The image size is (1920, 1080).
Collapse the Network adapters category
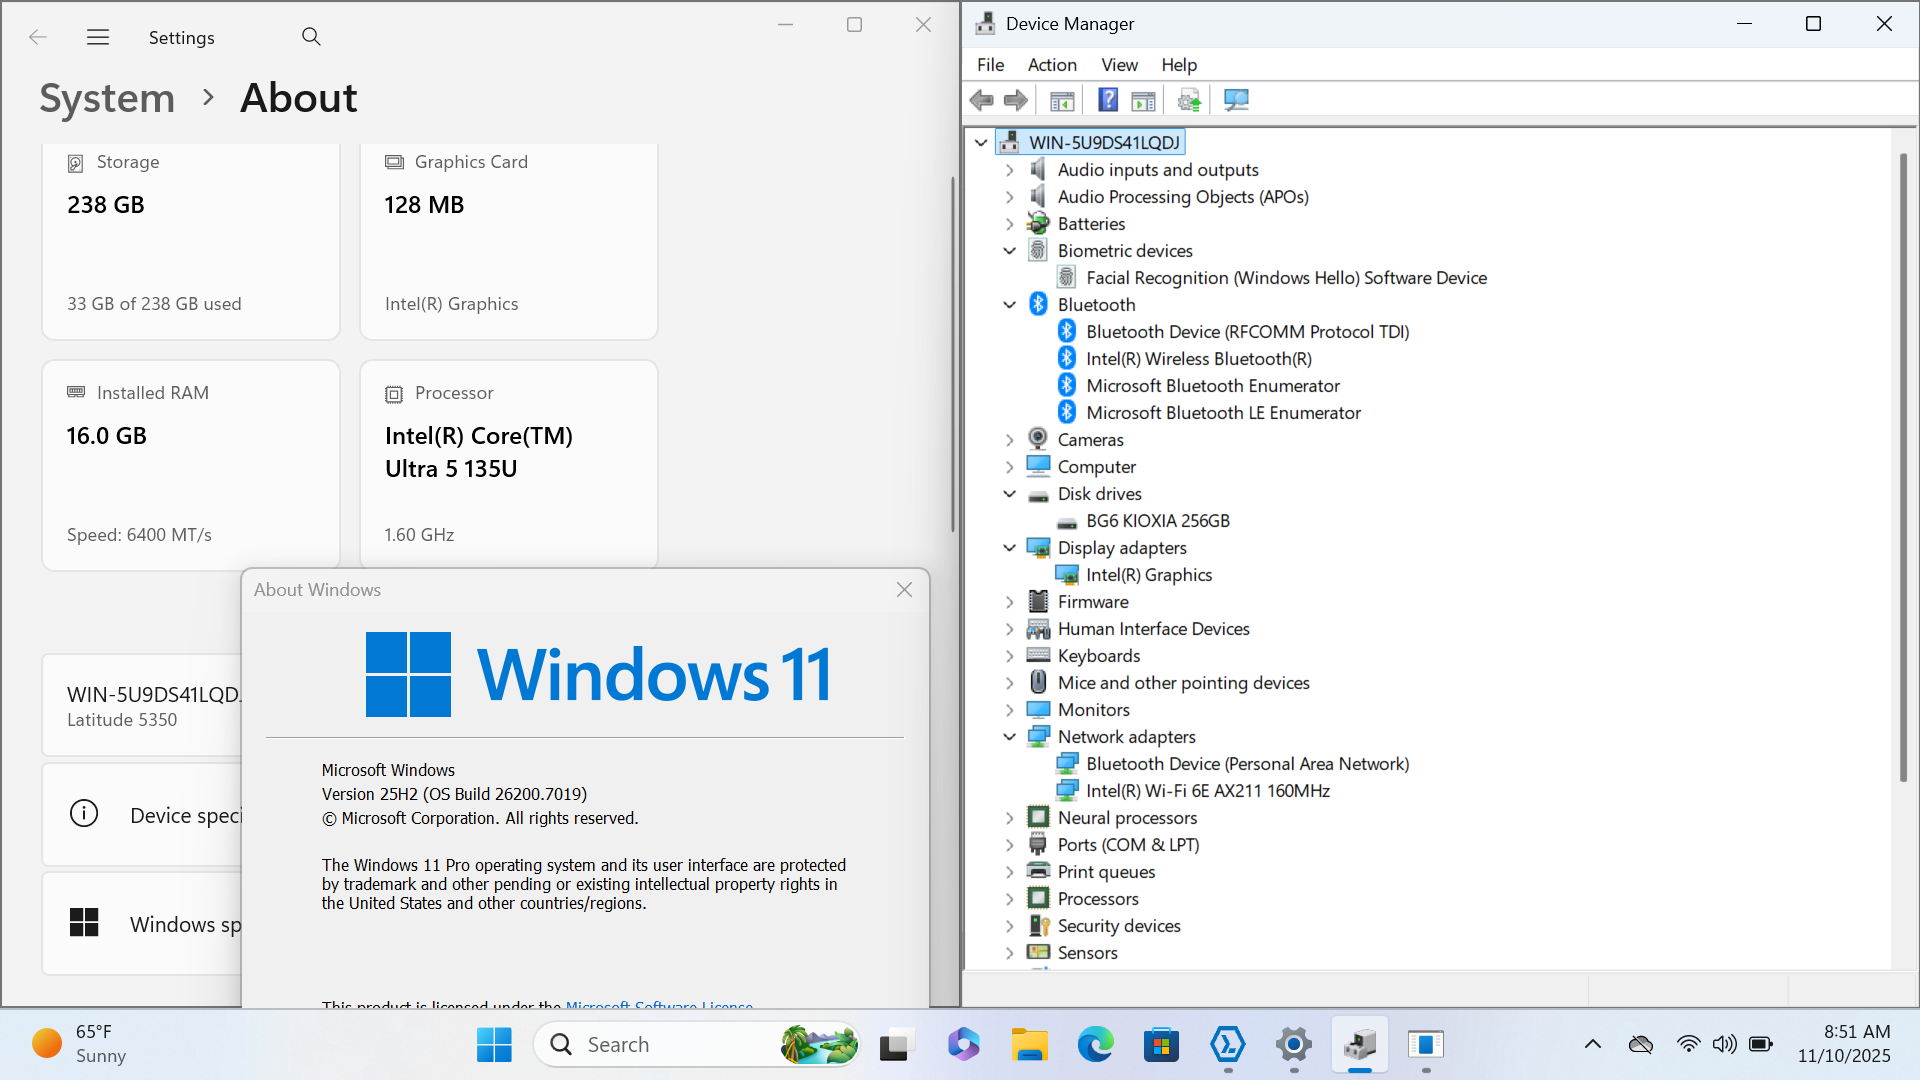(1010, 737)
